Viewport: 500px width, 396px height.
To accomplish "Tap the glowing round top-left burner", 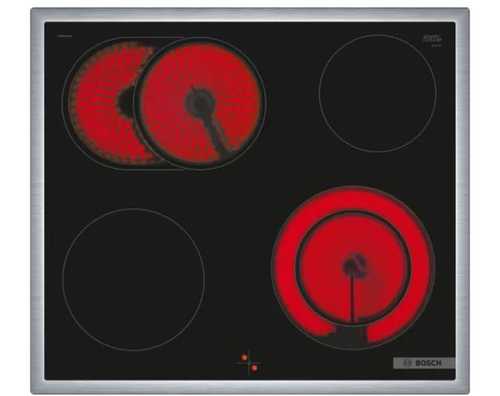I will click(200, 103).
